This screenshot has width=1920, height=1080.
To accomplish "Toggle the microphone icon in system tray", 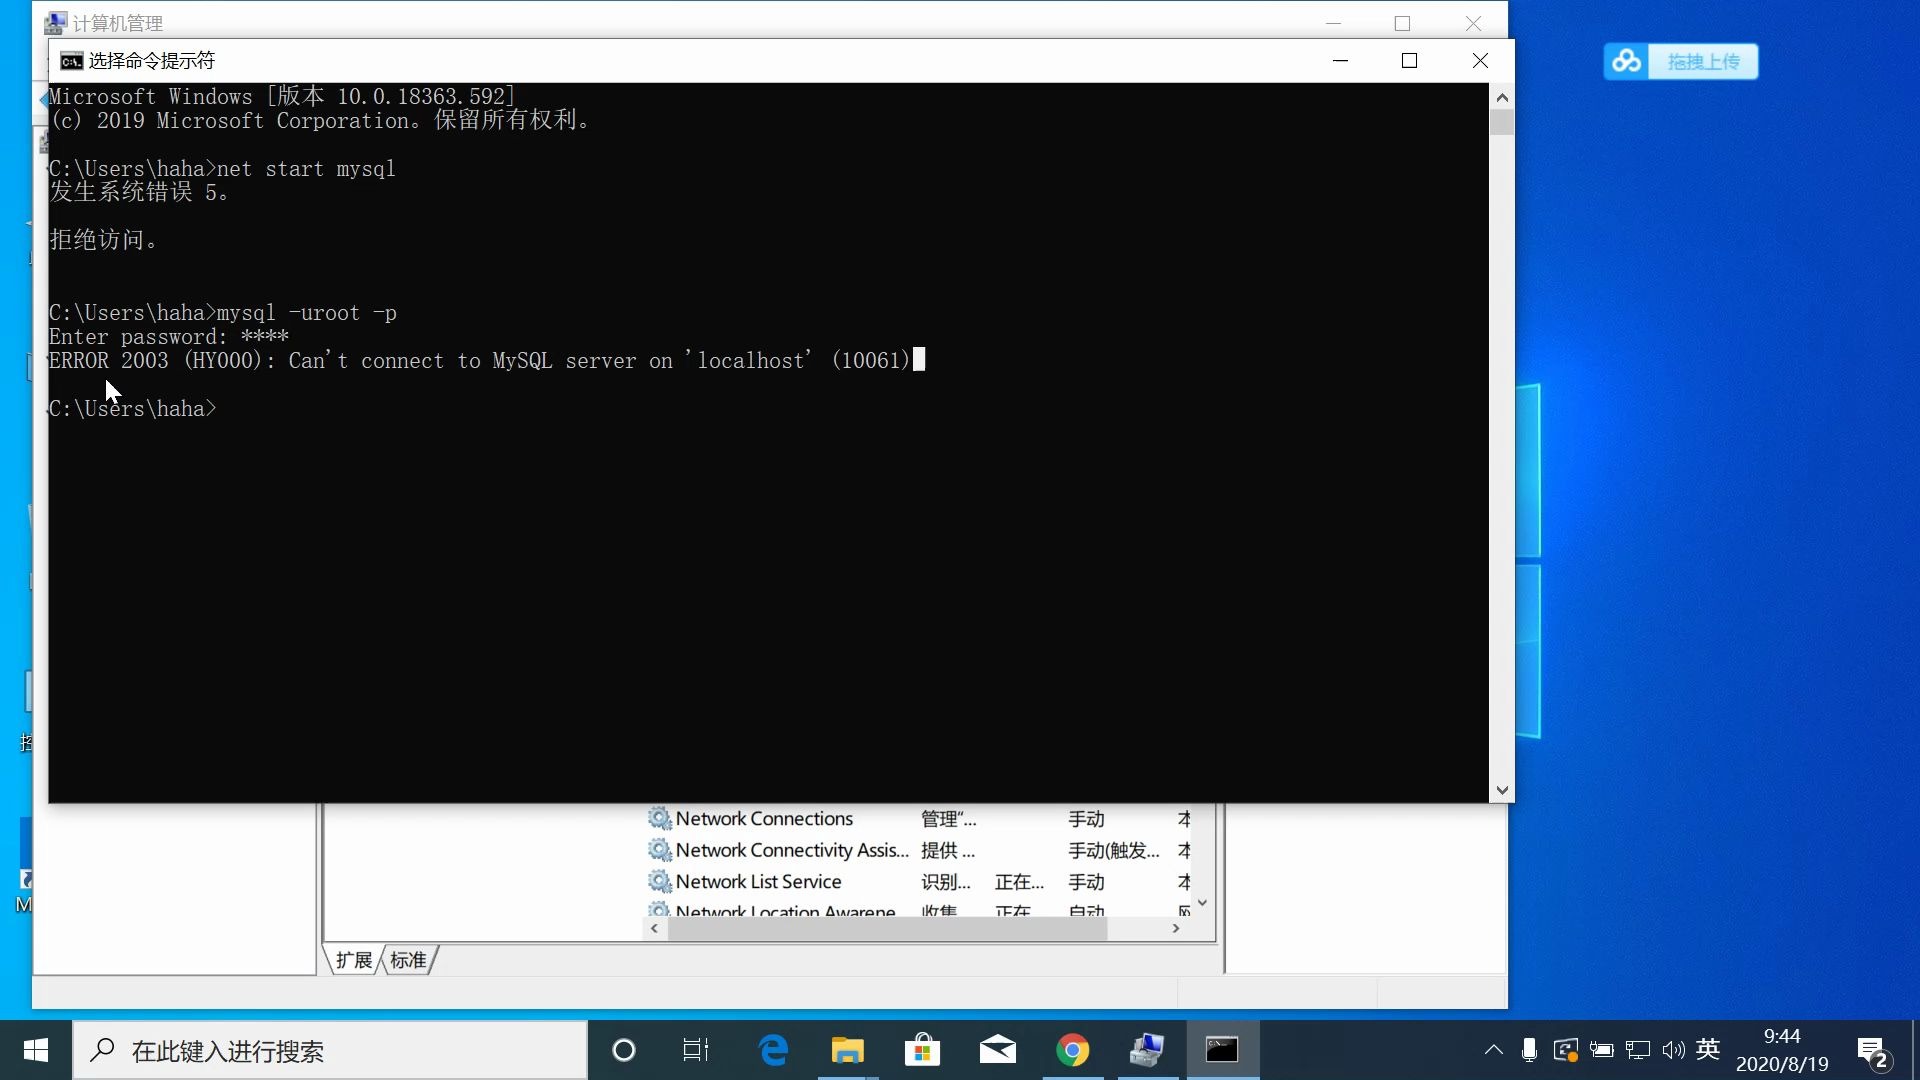I will coord(1529,1049).
